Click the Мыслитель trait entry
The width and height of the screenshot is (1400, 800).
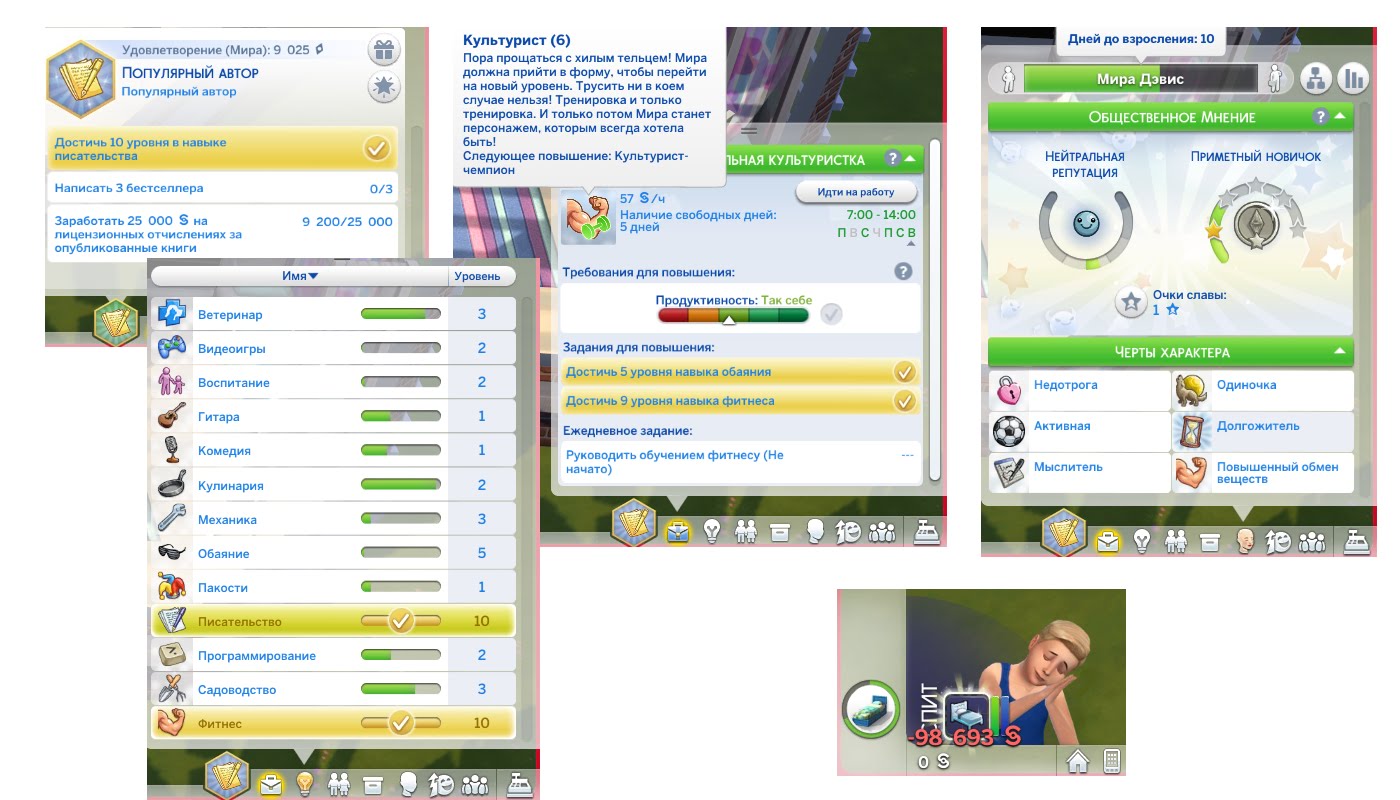[x=1079, y=473]
